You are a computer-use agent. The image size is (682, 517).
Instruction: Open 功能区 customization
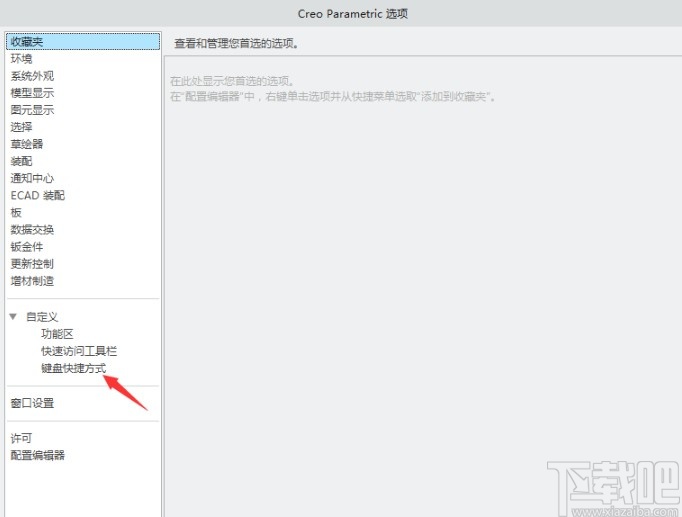(x=57, y=334)
